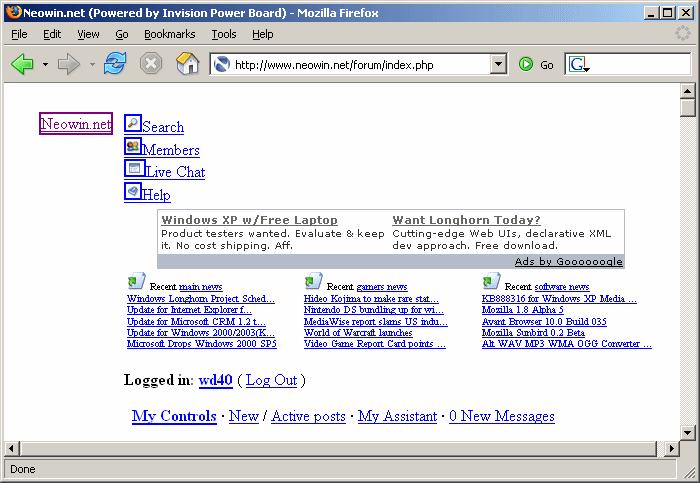Open the Bookmarks menu
Viewport: 700px width, 483px height.
coord(170,34)
